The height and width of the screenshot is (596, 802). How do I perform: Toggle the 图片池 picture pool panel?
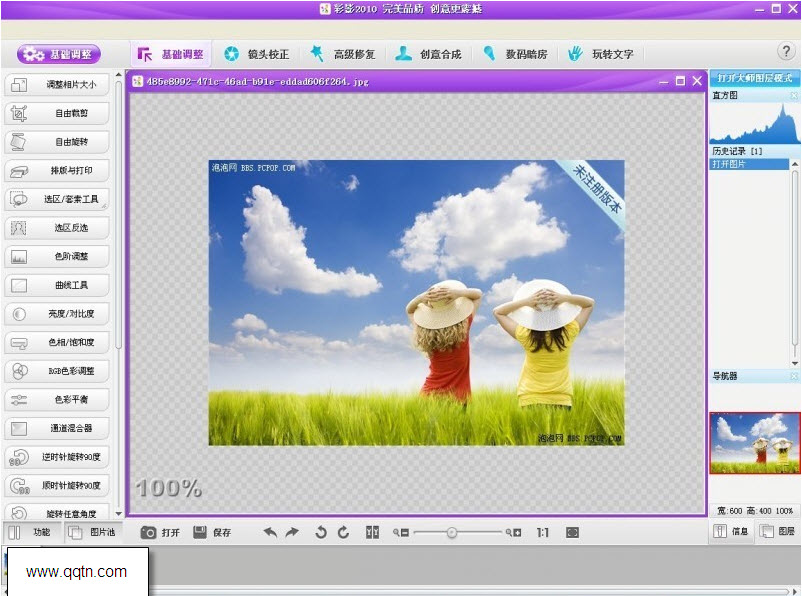pos(93,532)
